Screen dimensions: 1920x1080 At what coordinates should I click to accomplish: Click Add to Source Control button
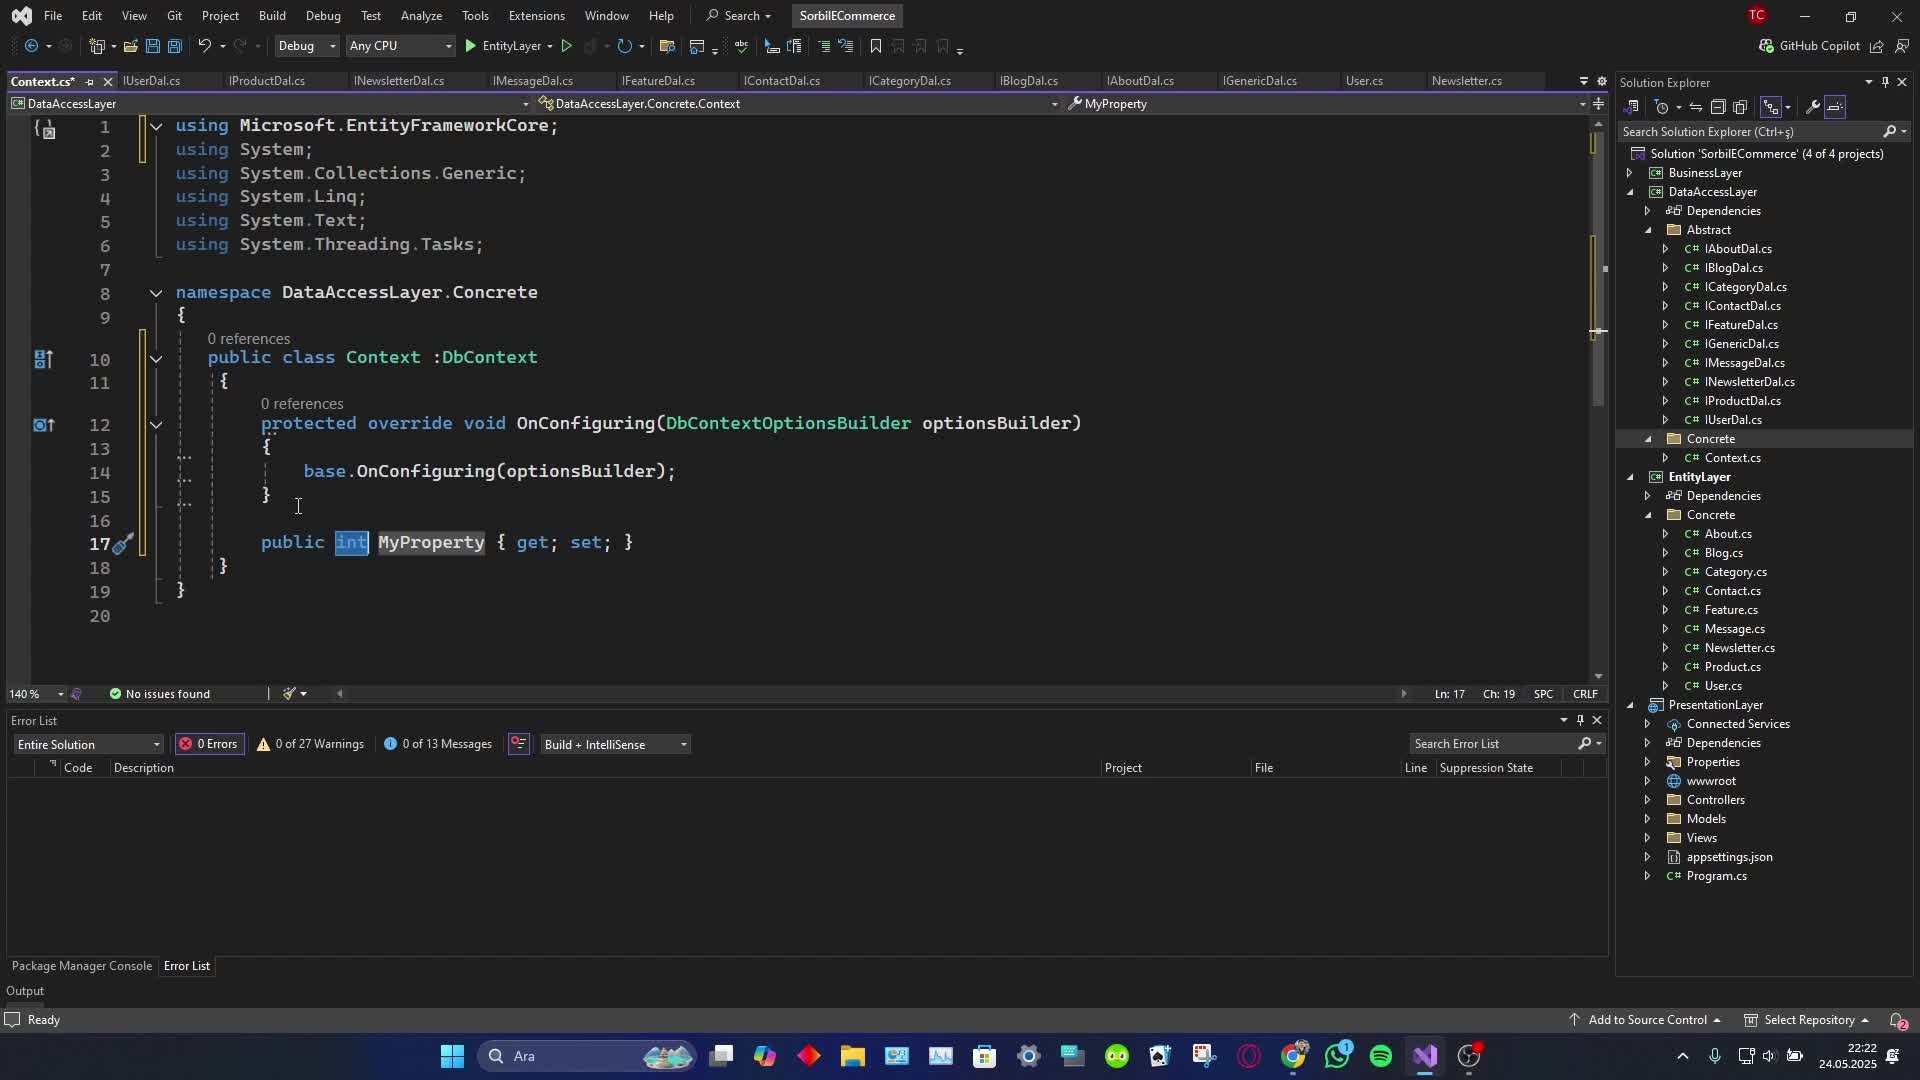[x=1646, y=1020]
